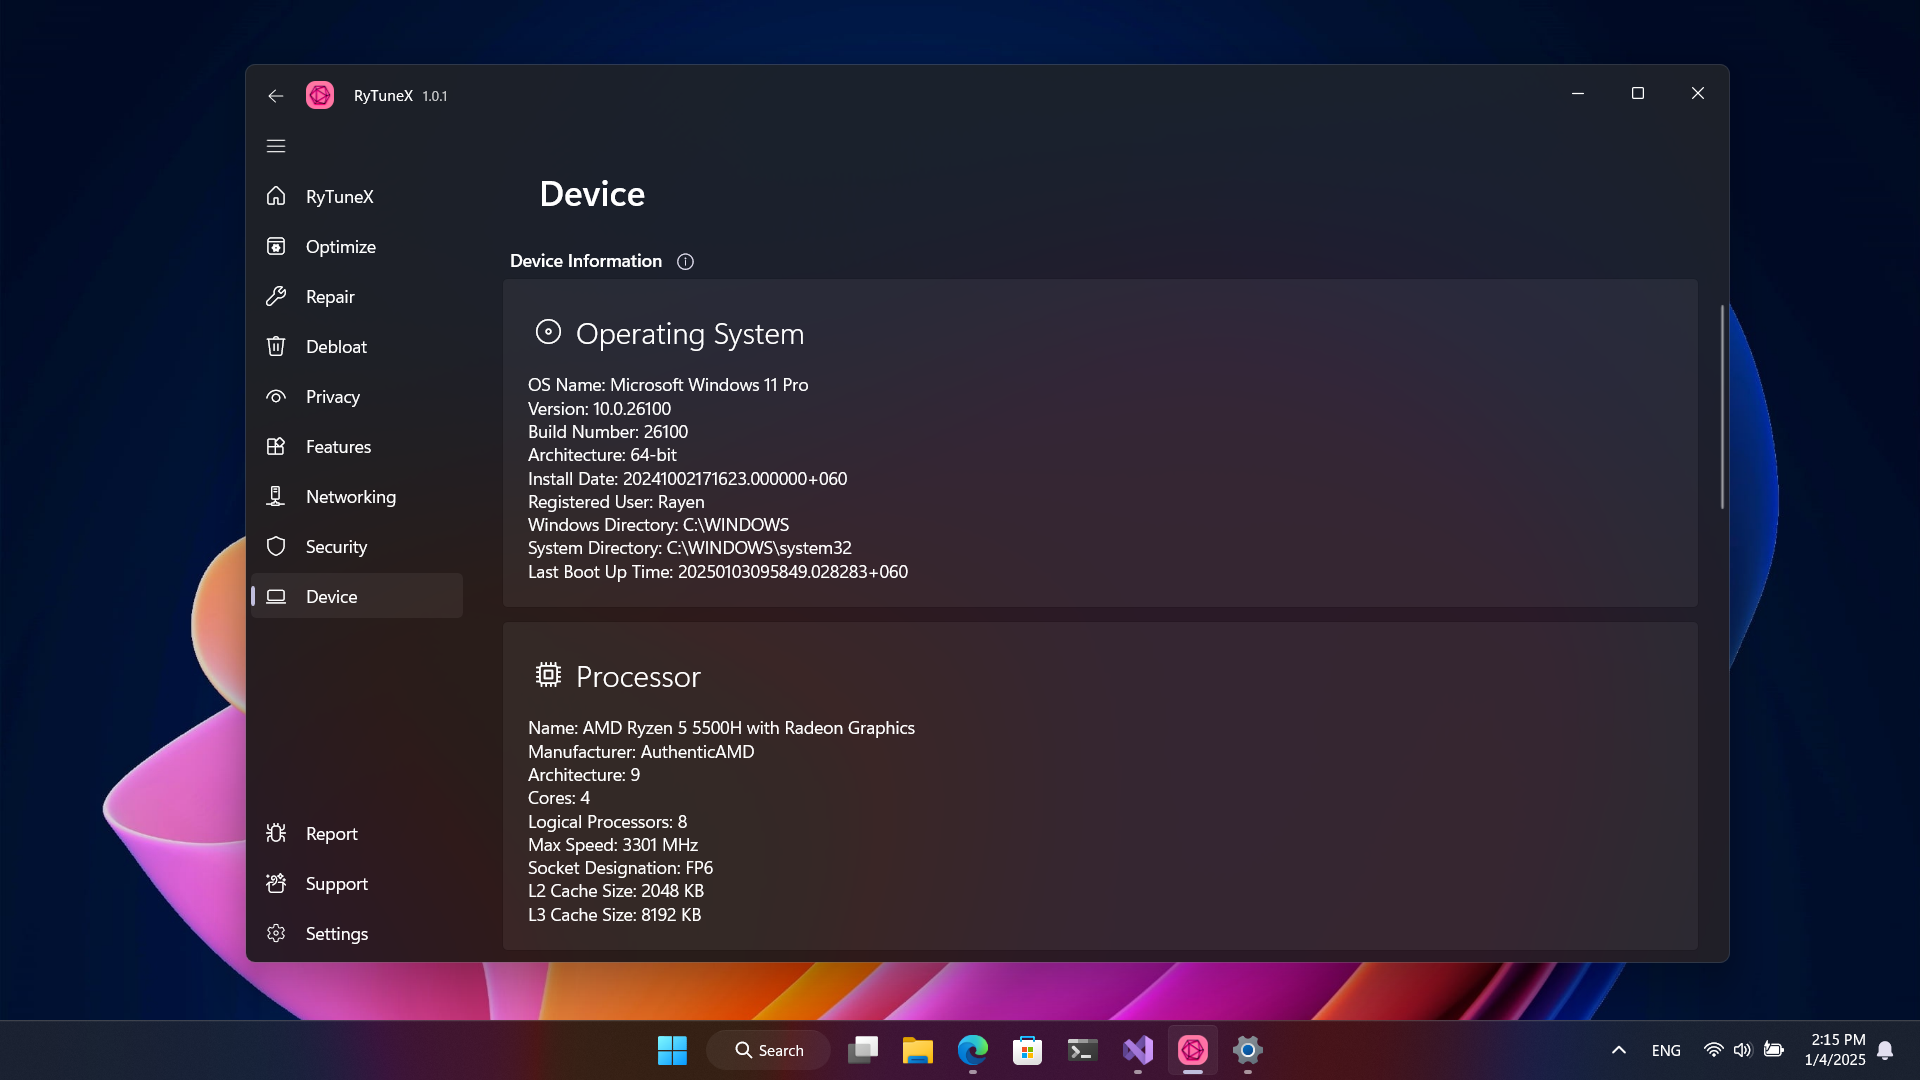Collapse the hamburger navigation menu

[276, 146]
